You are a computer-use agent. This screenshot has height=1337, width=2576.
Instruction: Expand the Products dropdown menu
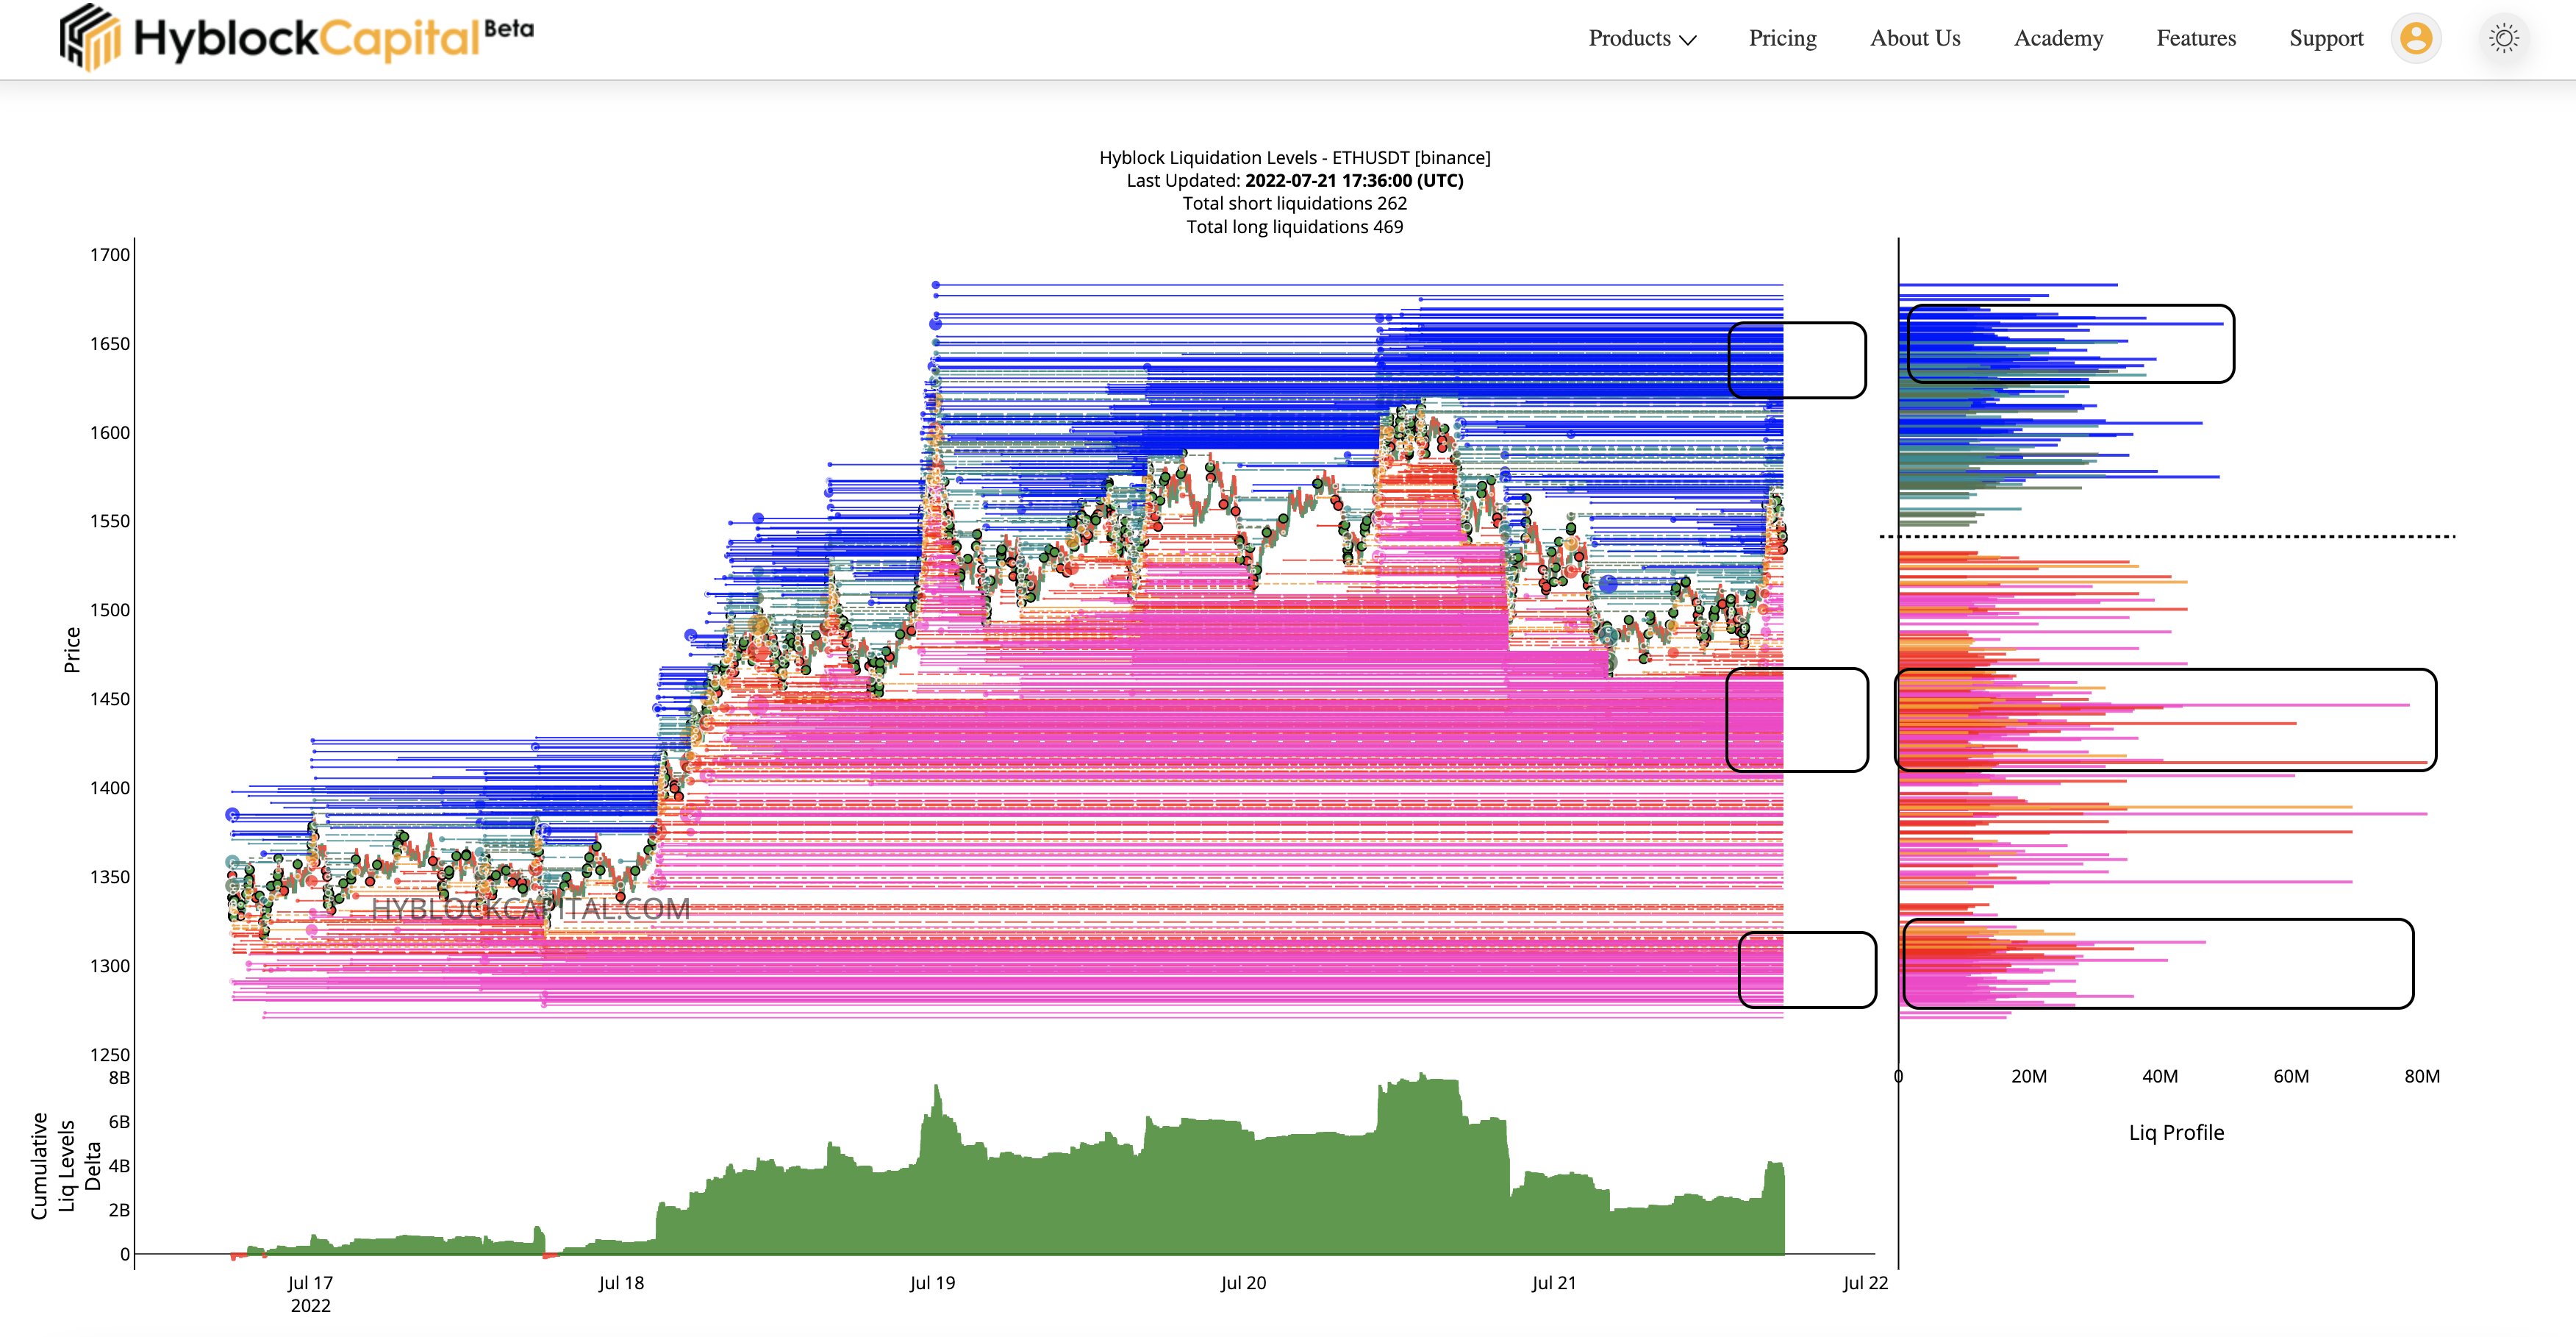[1629, 38]
